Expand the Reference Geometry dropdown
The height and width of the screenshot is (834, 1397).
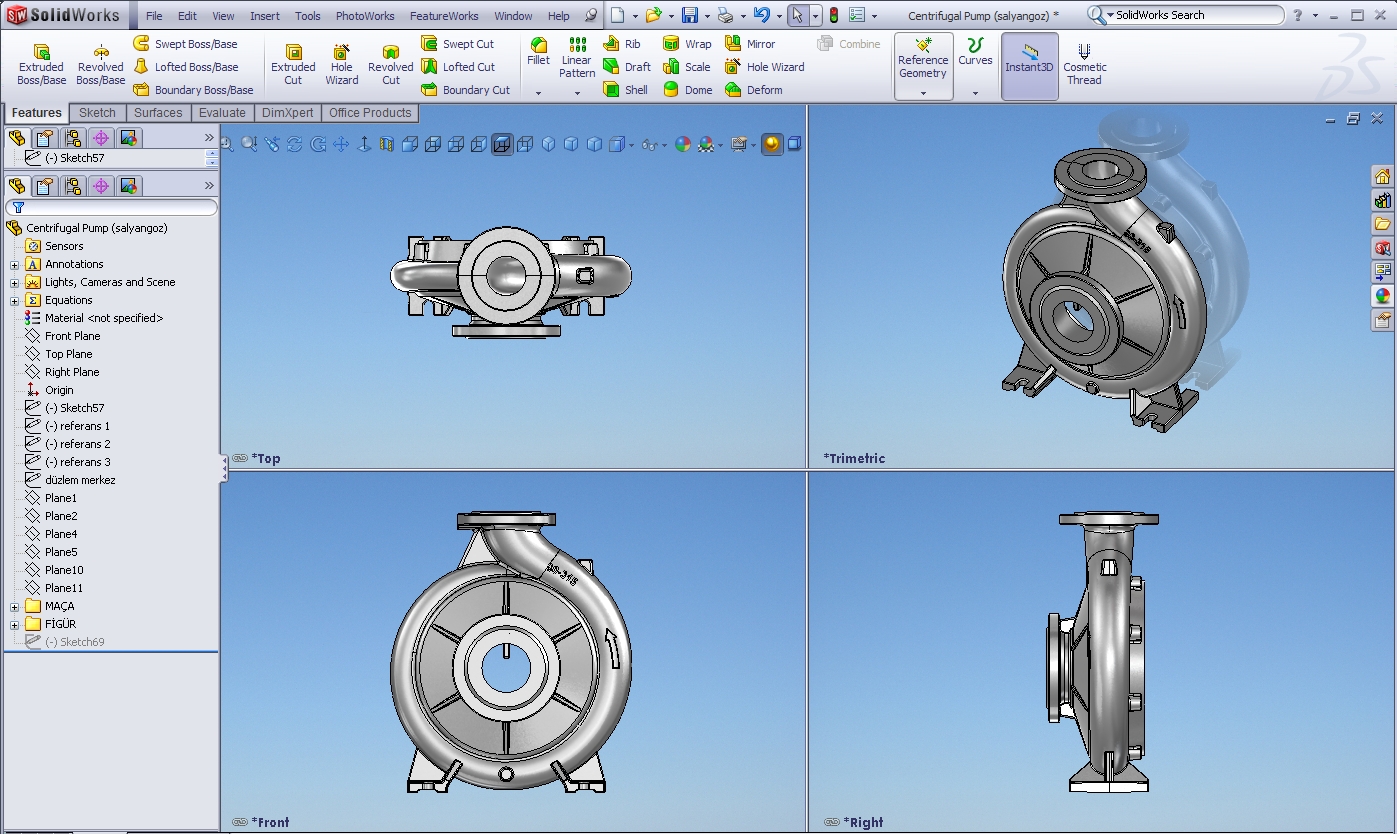pos(923,93)
